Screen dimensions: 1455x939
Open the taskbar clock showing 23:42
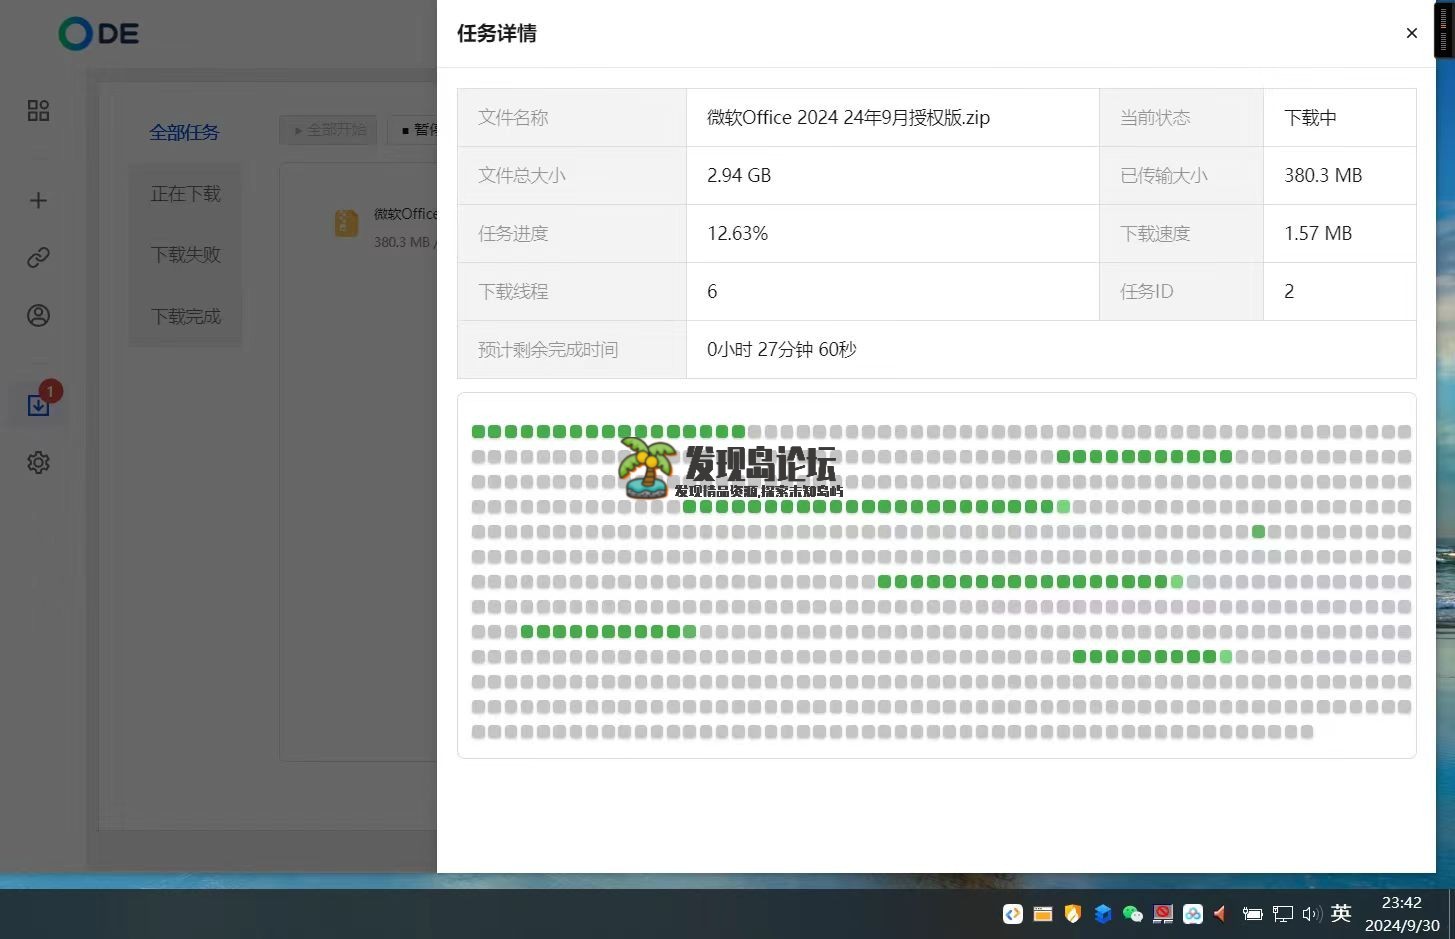(1402, 914)
